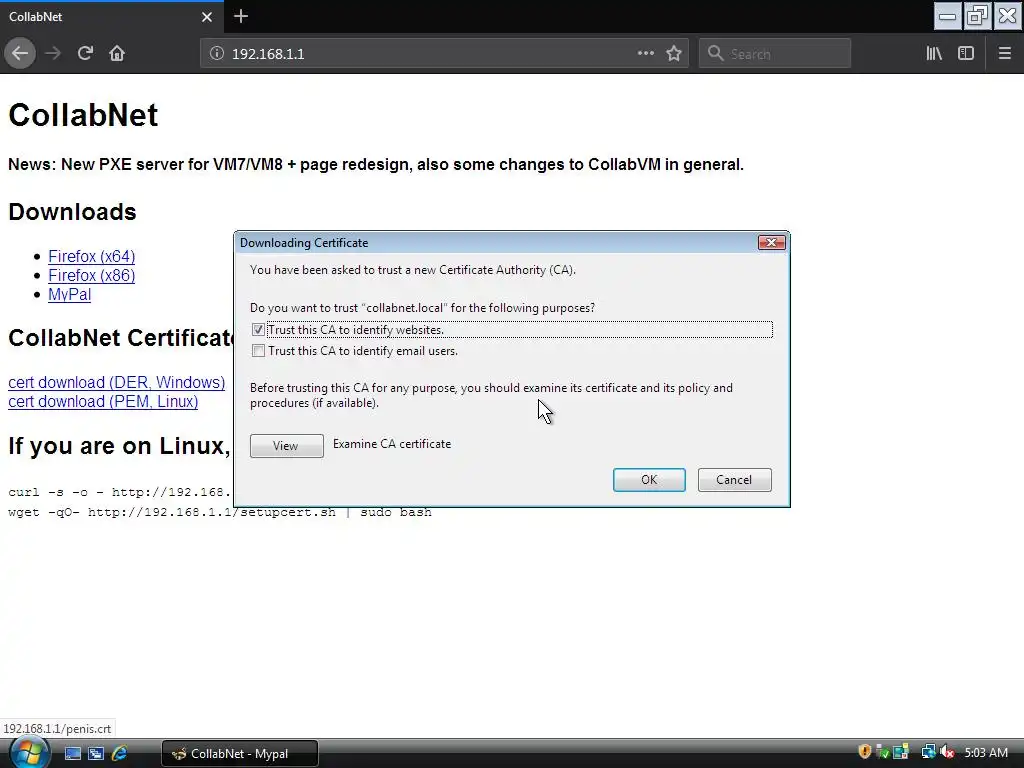Close the CollabNet browser tab
The width and height of the screenshot is (1024, 768).
click(207, 17)
